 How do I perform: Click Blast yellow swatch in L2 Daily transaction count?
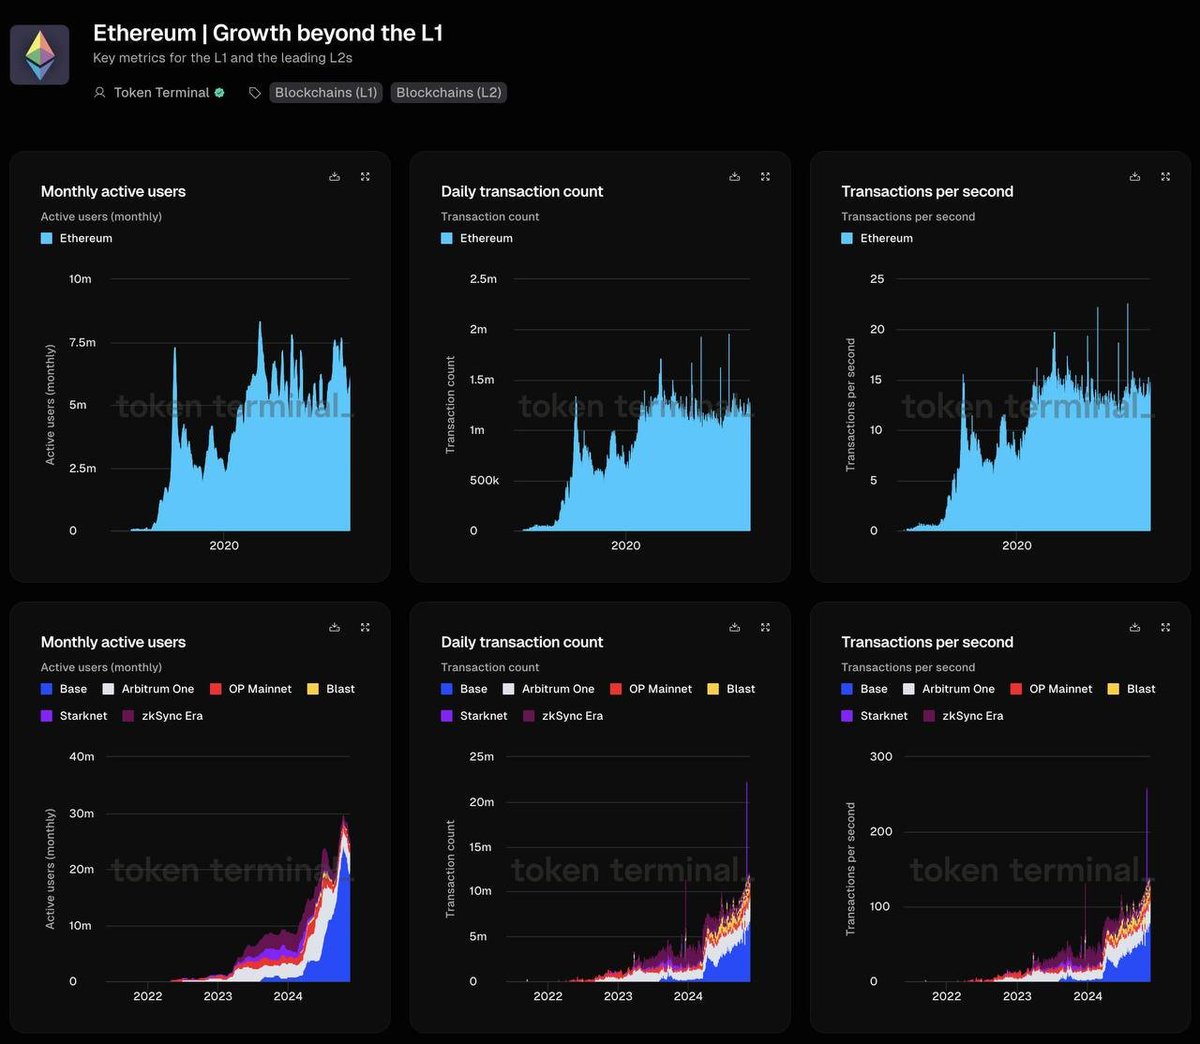pos(713,689)
